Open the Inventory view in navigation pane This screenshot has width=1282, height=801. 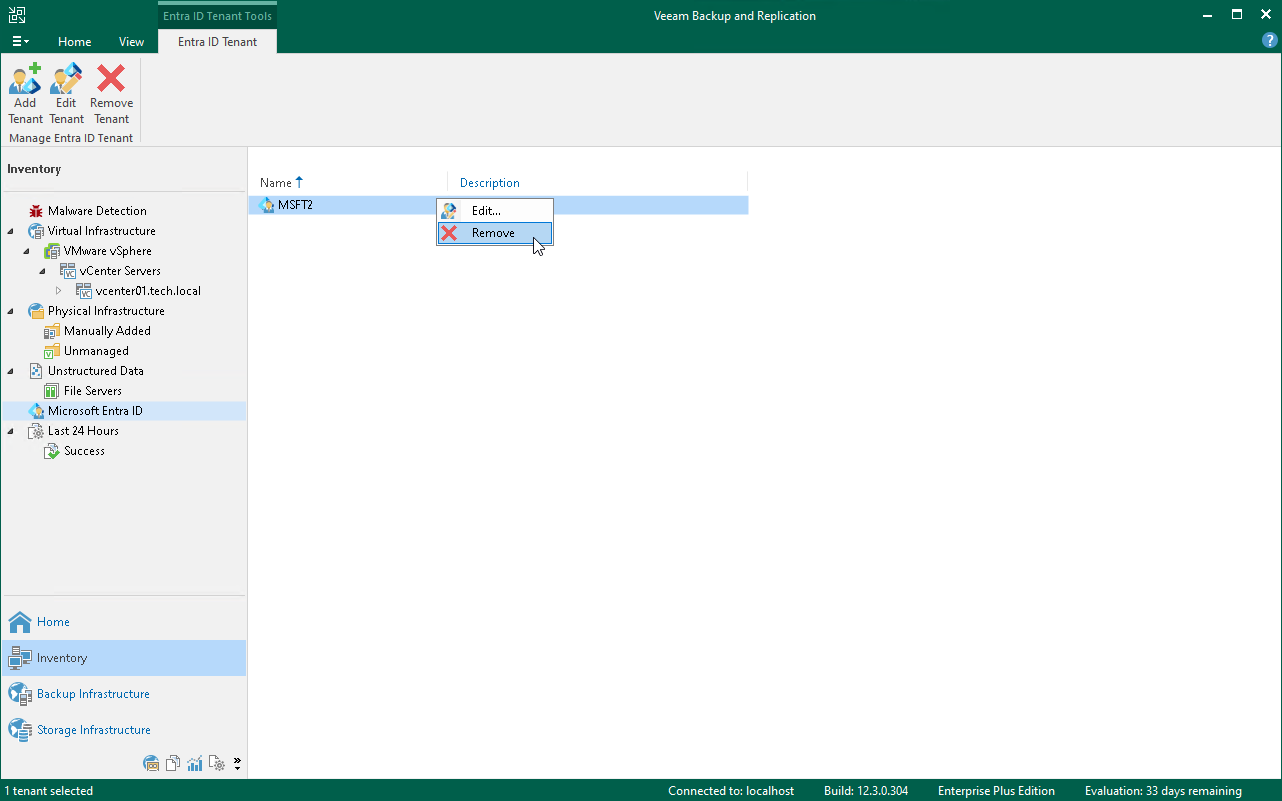tap(123, 658)
